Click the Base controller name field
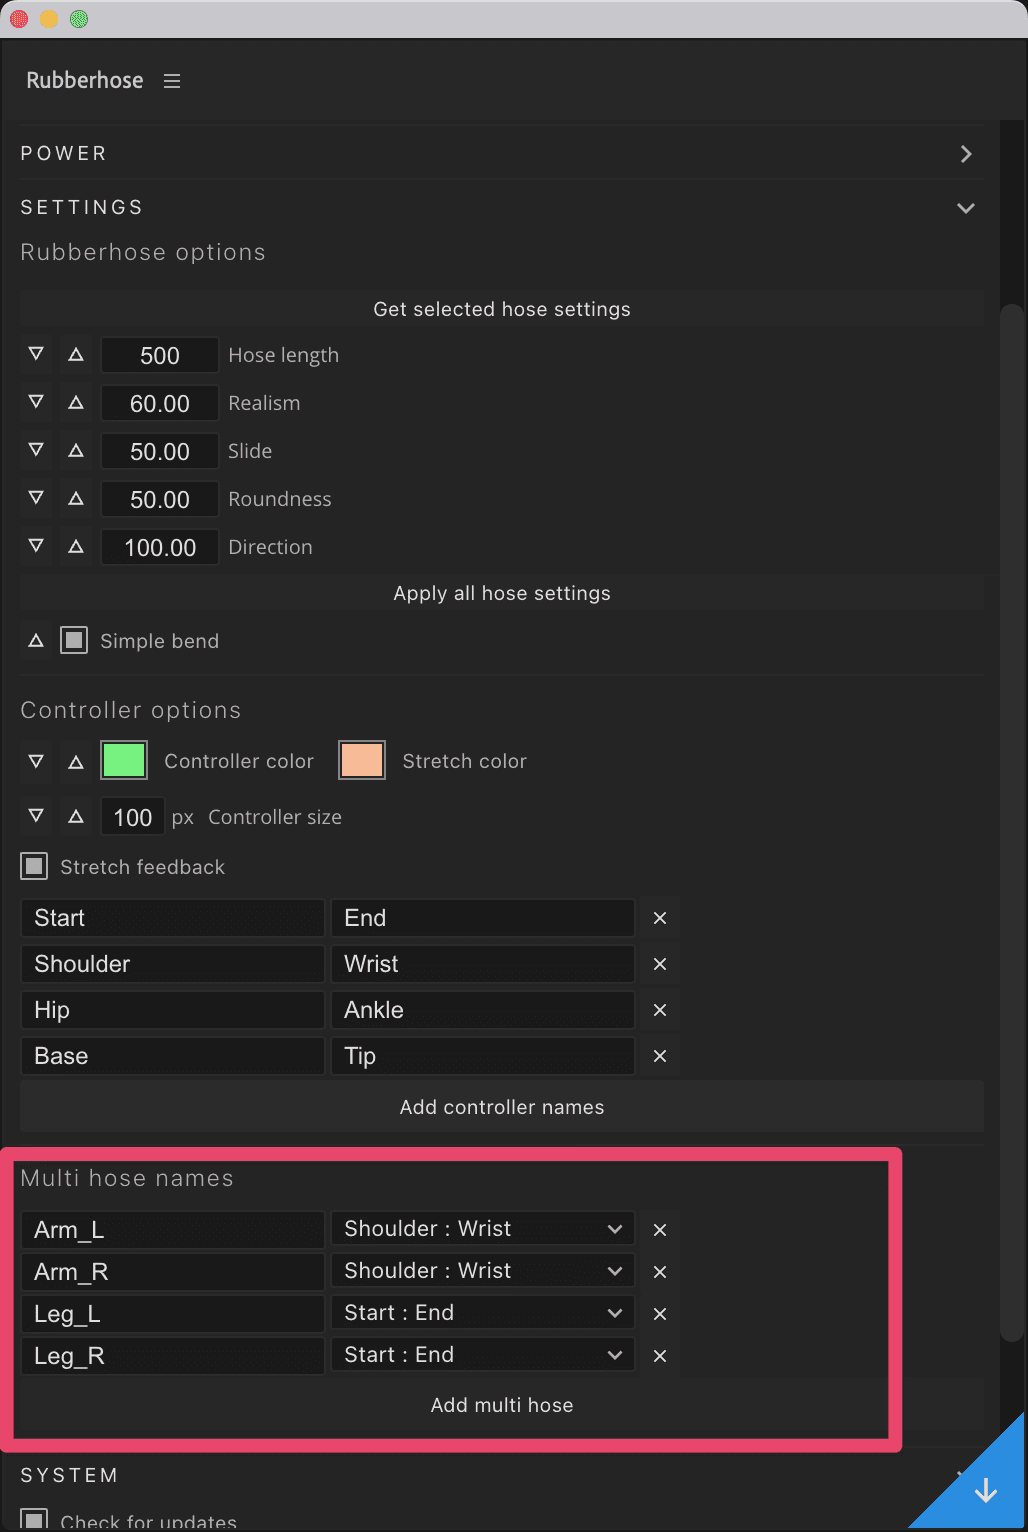Screen dimensions: 1028x1532 tap(172, 1056)
